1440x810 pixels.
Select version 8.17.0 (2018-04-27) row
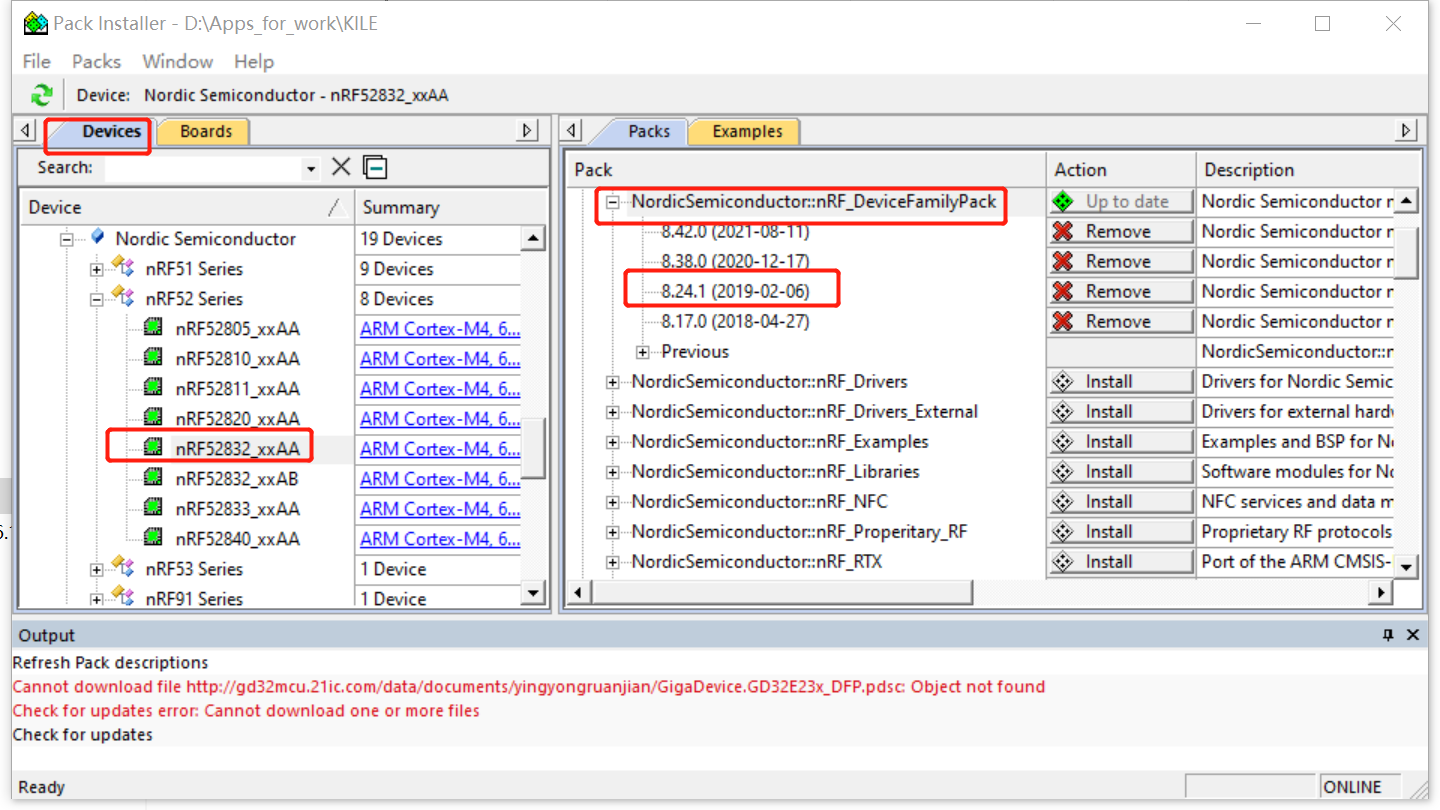point(735,321)
